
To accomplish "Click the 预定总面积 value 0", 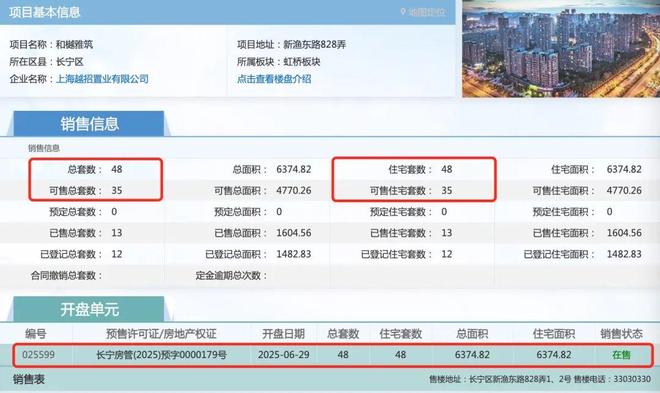I will 279,212.
